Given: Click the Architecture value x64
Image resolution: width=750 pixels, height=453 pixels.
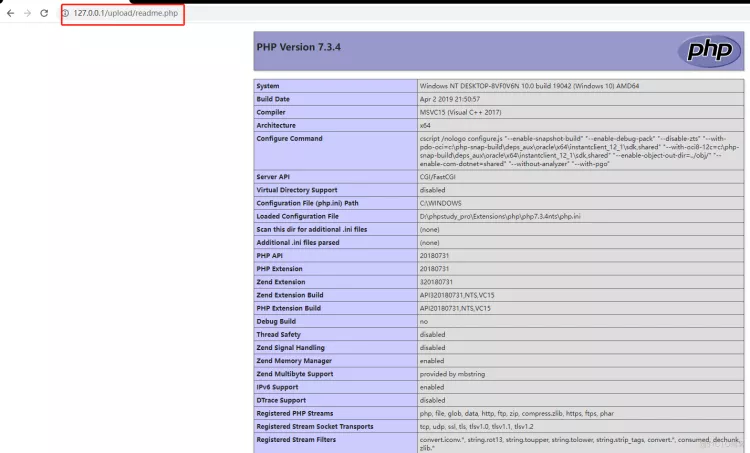Looking at the screenshot, I should [x=426, y=125].
